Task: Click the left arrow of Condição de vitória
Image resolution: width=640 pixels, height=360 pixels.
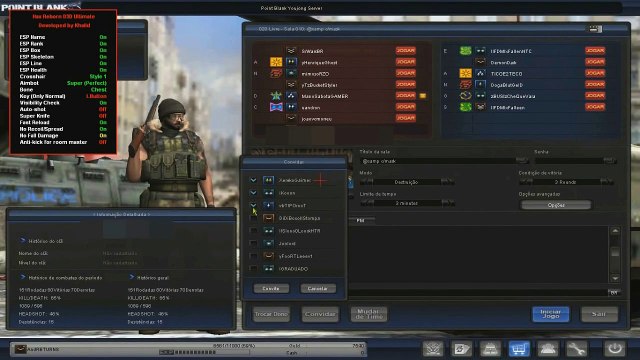Action: click(526, 182)
